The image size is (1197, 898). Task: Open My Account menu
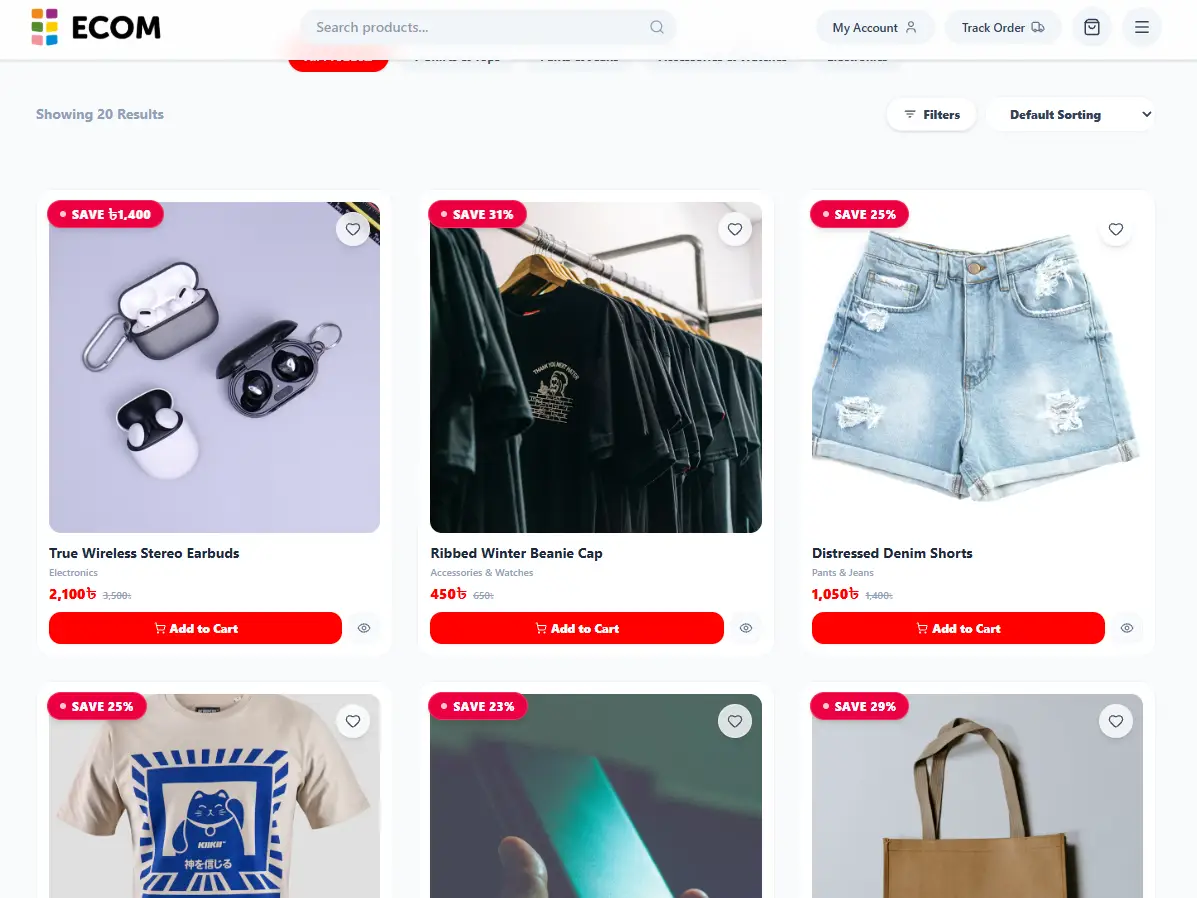(875, 27)
